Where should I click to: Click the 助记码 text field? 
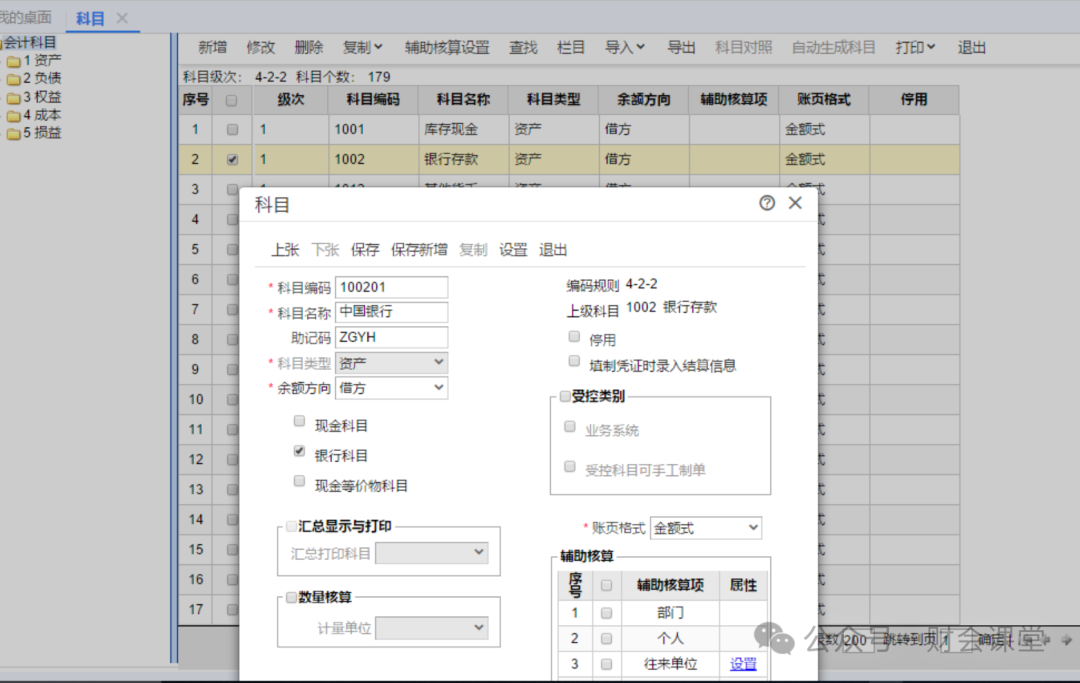(391, 338)
